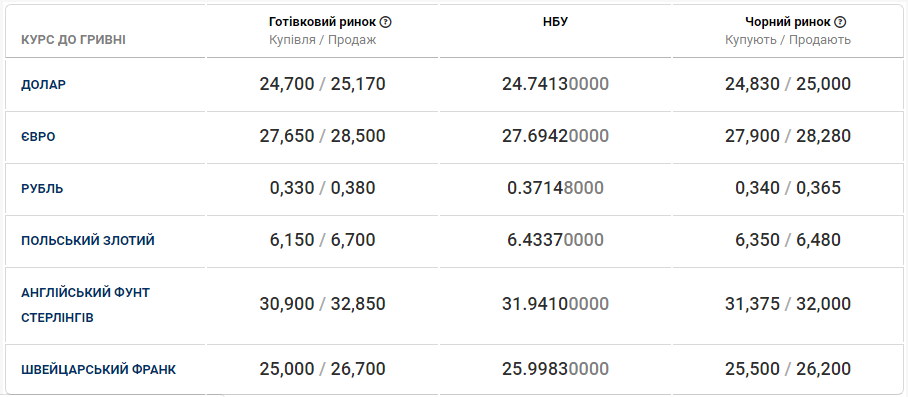The image size is (908, 397).
Task: Click the help icon next to Готівковий ринок
Action: point(386,23)
